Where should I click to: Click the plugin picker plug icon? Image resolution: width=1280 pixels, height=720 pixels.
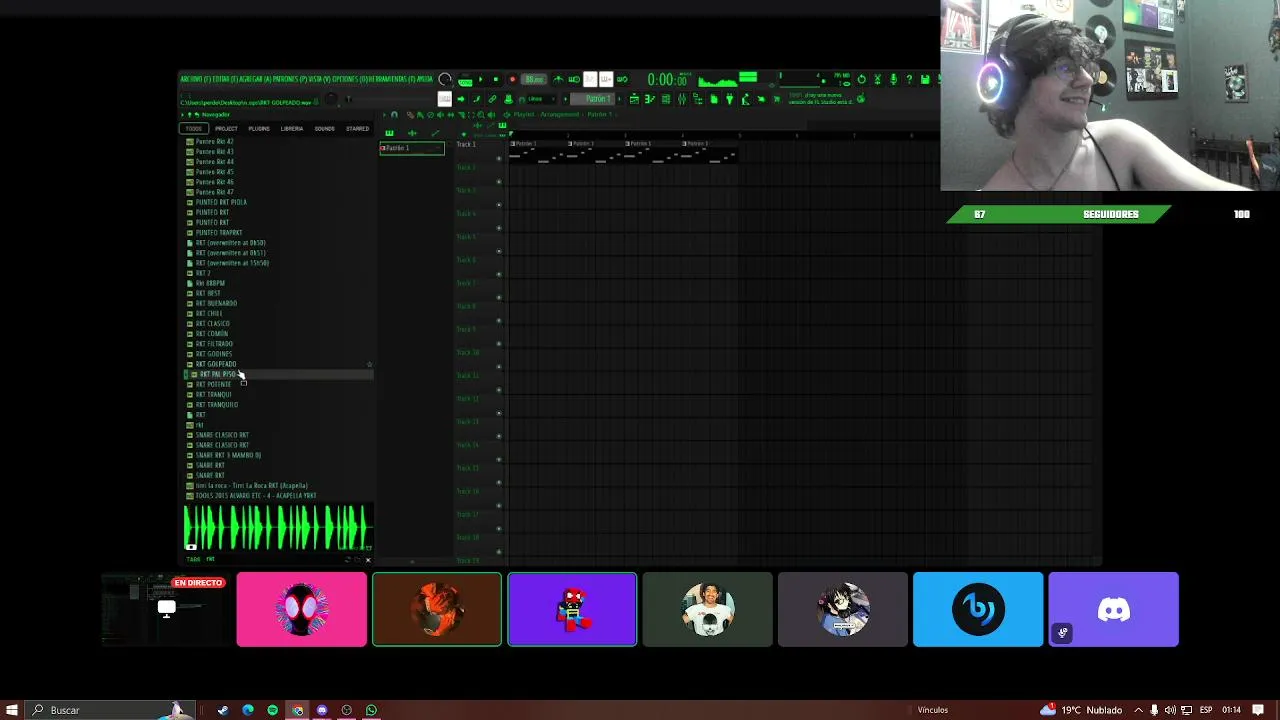pos(730,99)
